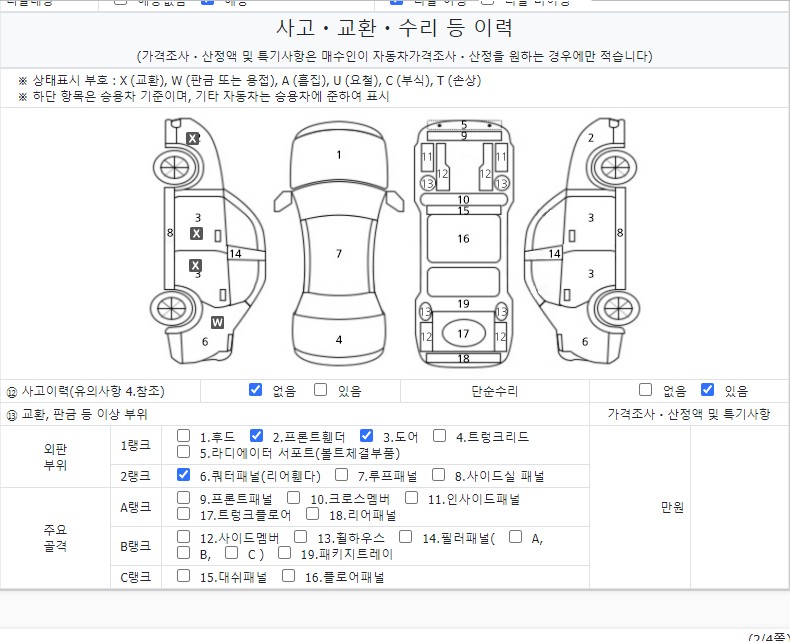Click rear panel 18 in underbody diagram
This screenshot has width=790, height=643.
point(463,358)
